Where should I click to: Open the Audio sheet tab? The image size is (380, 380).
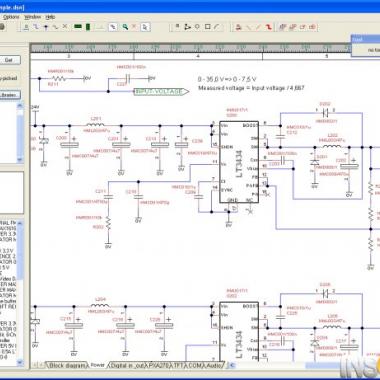214,366
